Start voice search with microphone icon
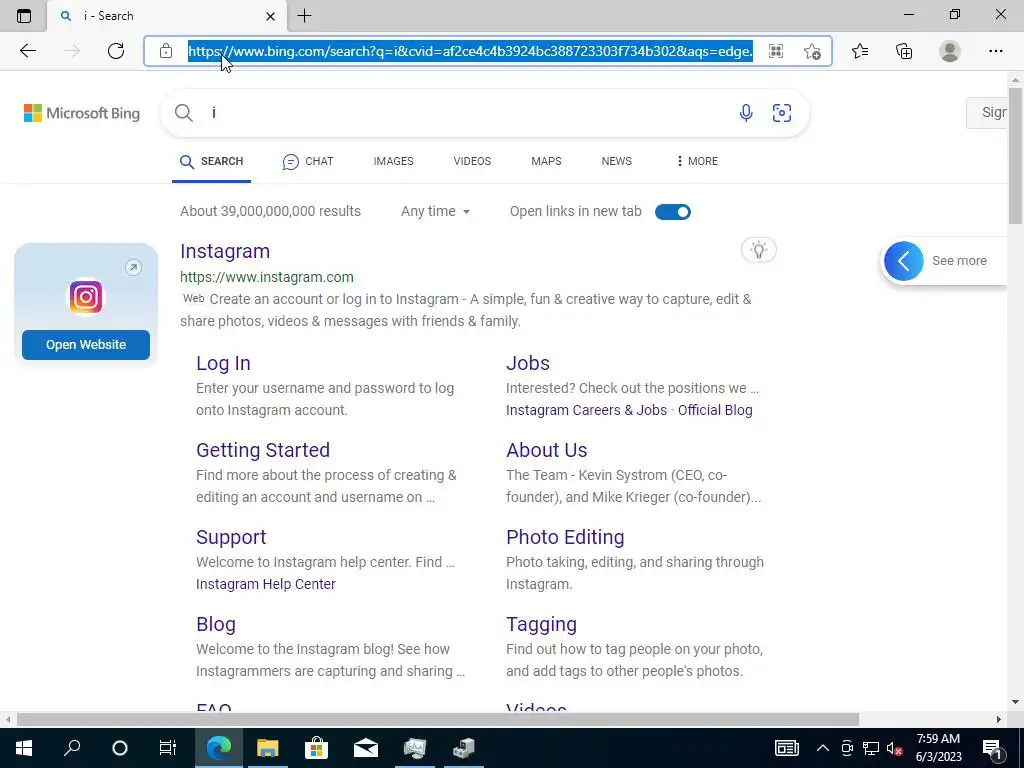The width and height of the screenshot is (1024, 768). [x=746, y=113]
